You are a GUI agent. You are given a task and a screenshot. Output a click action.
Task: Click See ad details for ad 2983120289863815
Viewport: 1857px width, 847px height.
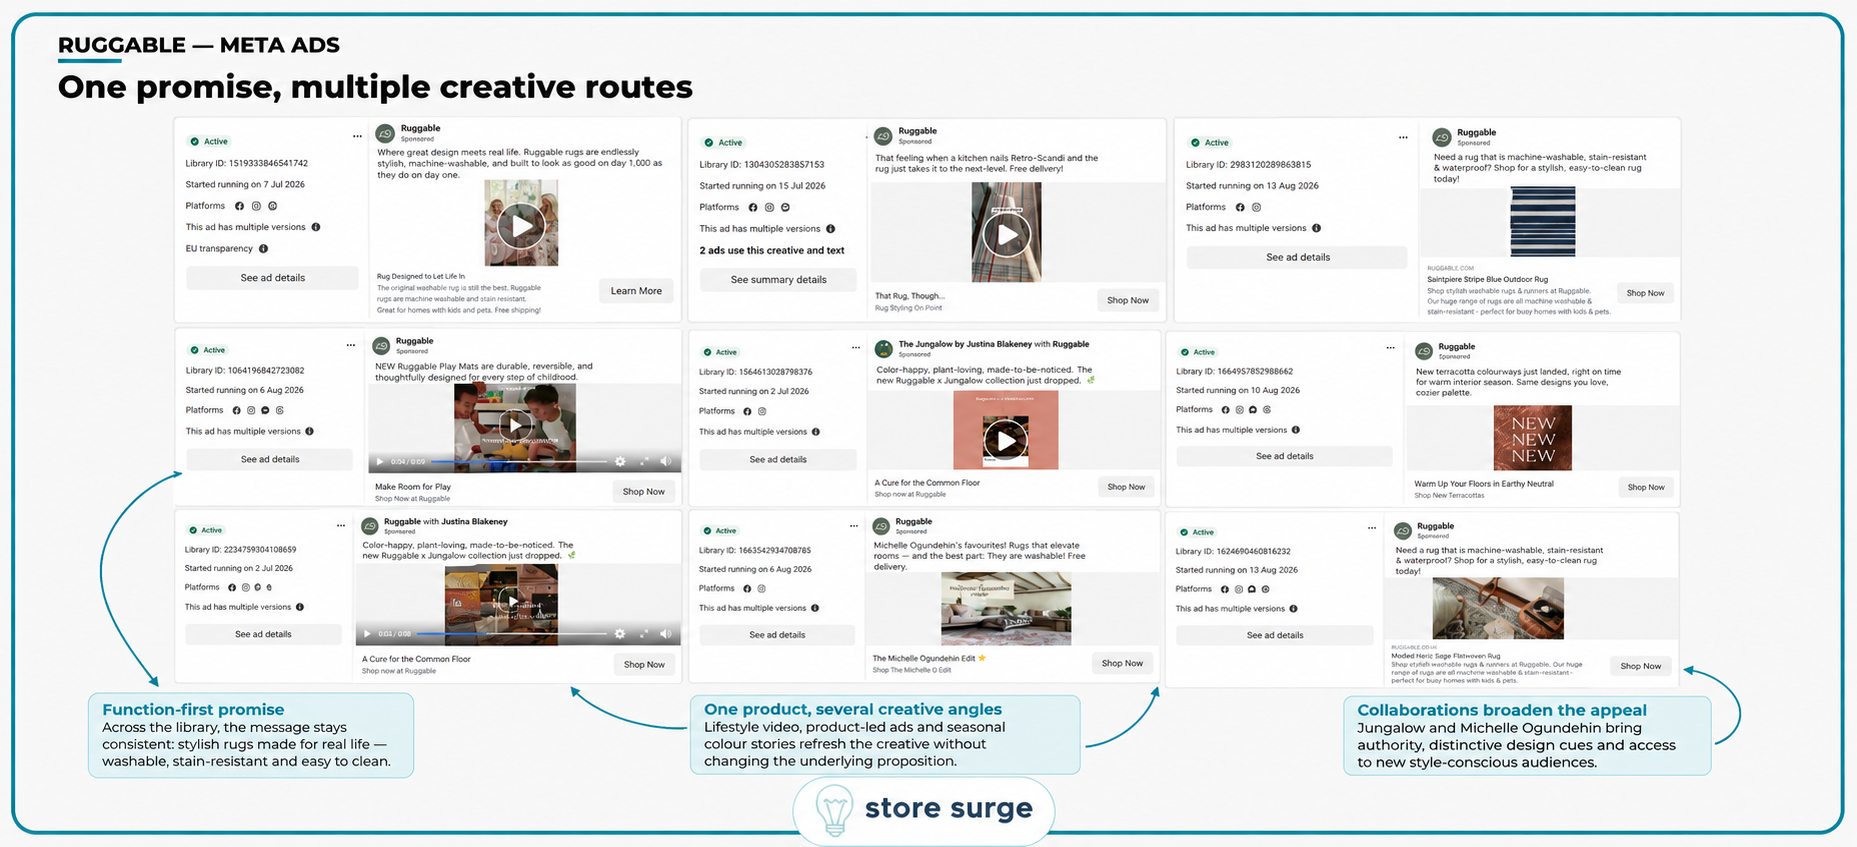point(1297,257)
